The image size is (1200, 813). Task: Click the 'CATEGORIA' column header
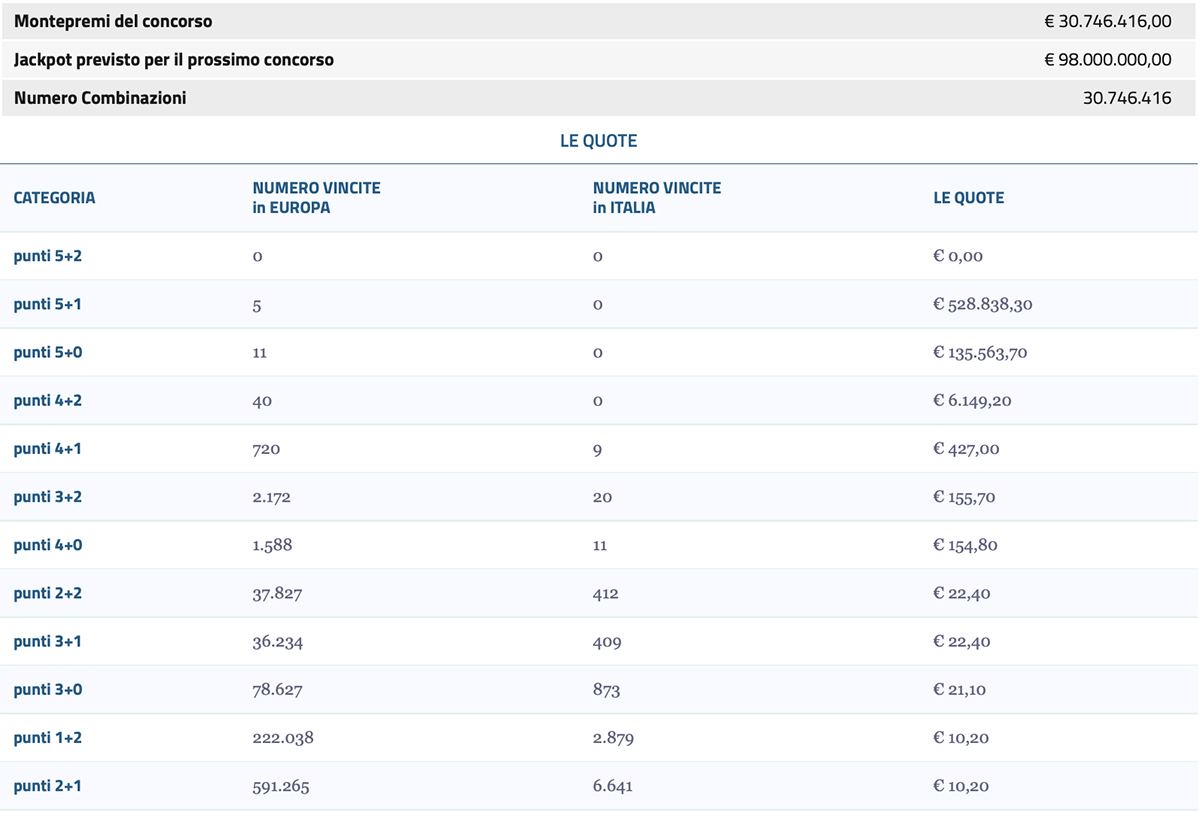point(54,198)
